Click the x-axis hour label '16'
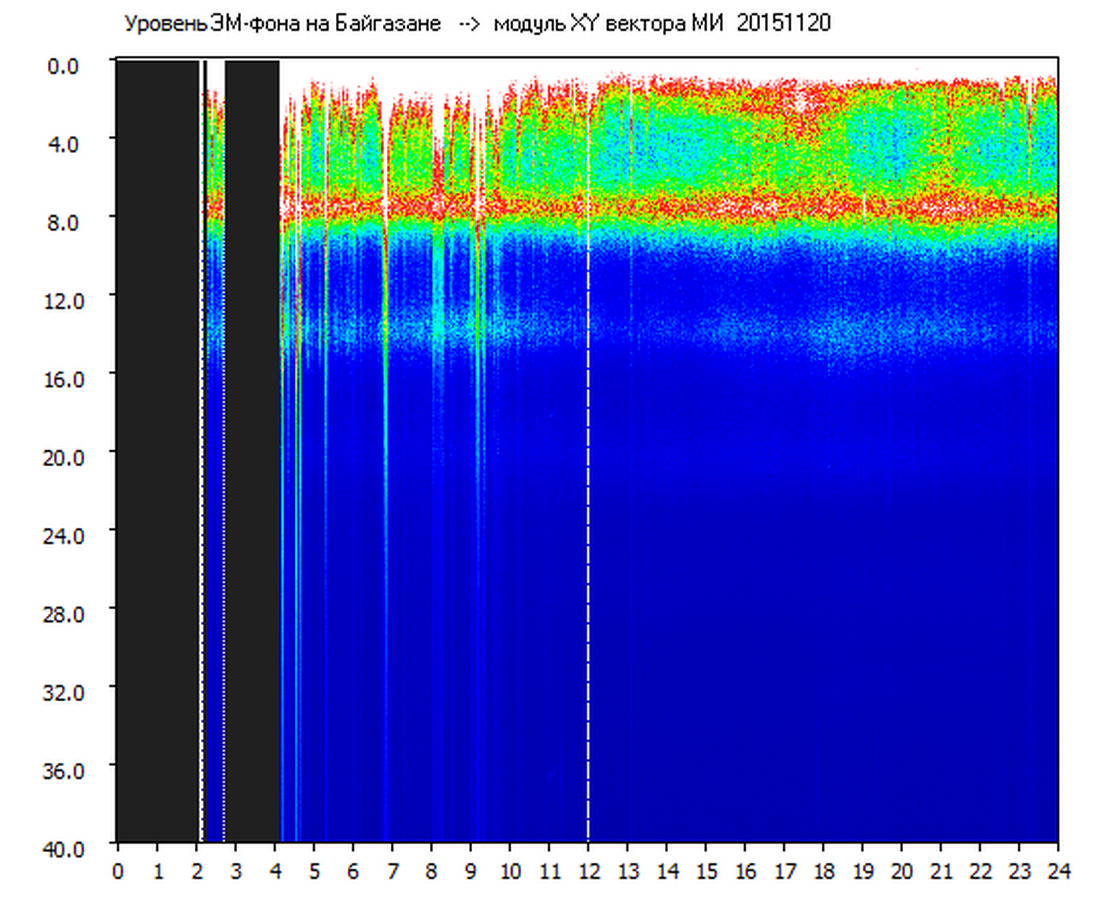The height and width of the screenshot is (900, 1096). [745, 871]
